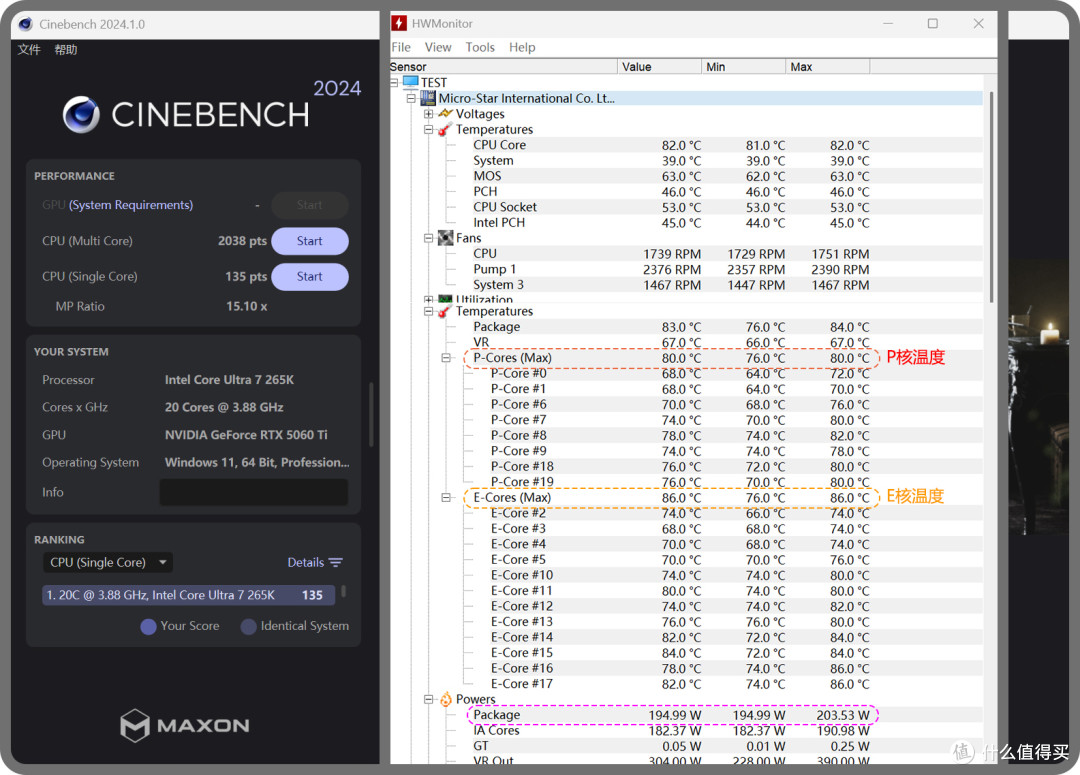Select the ranking entry Intel Core Ultra 7 265K

tap(189, 595)
